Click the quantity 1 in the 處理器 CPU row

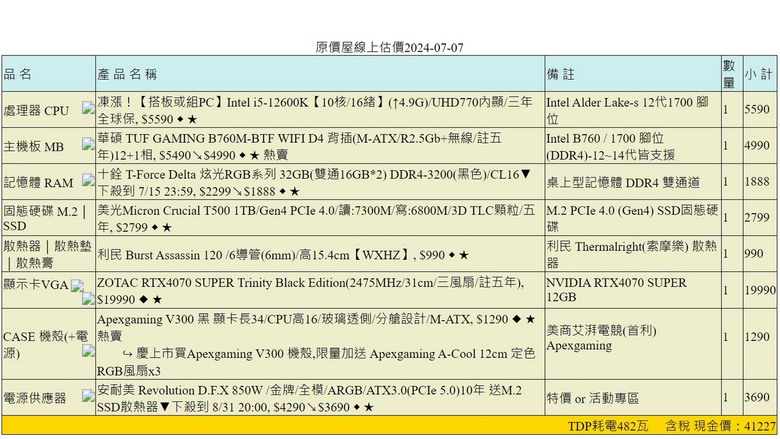726,110
